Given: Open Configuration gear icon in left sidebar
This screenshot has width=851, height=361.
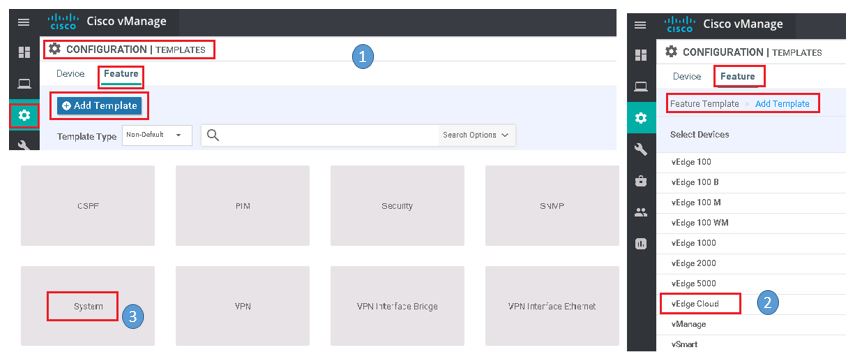Looking at the screenshot, I should [24, 115].
